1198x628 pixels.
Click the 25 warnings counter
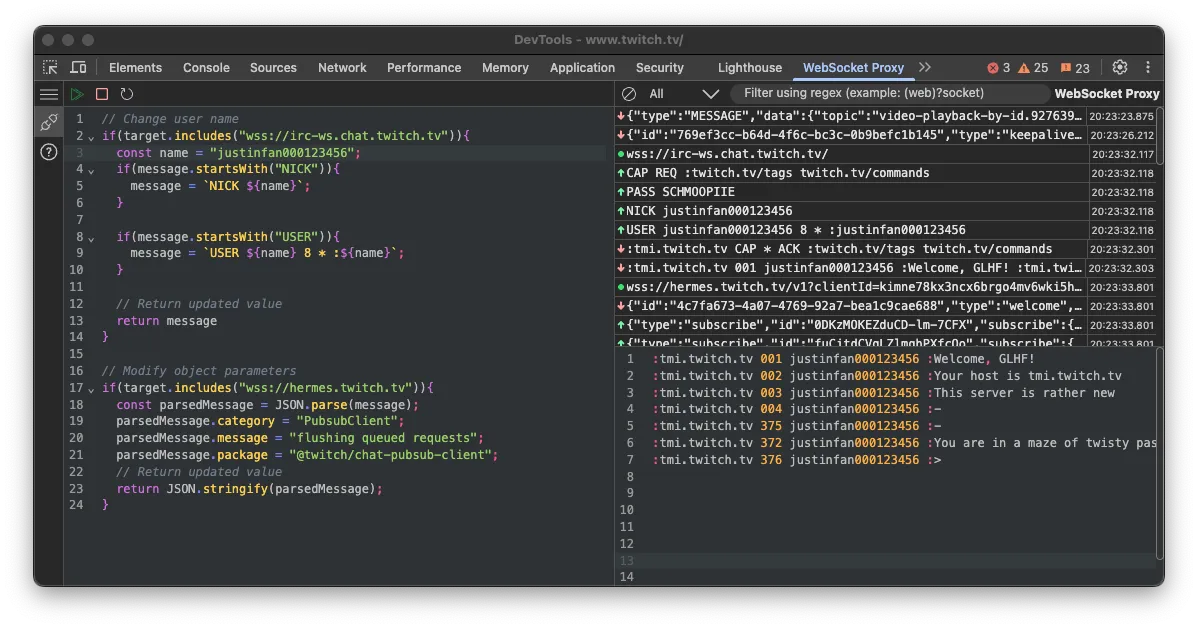click(1033, 67)
